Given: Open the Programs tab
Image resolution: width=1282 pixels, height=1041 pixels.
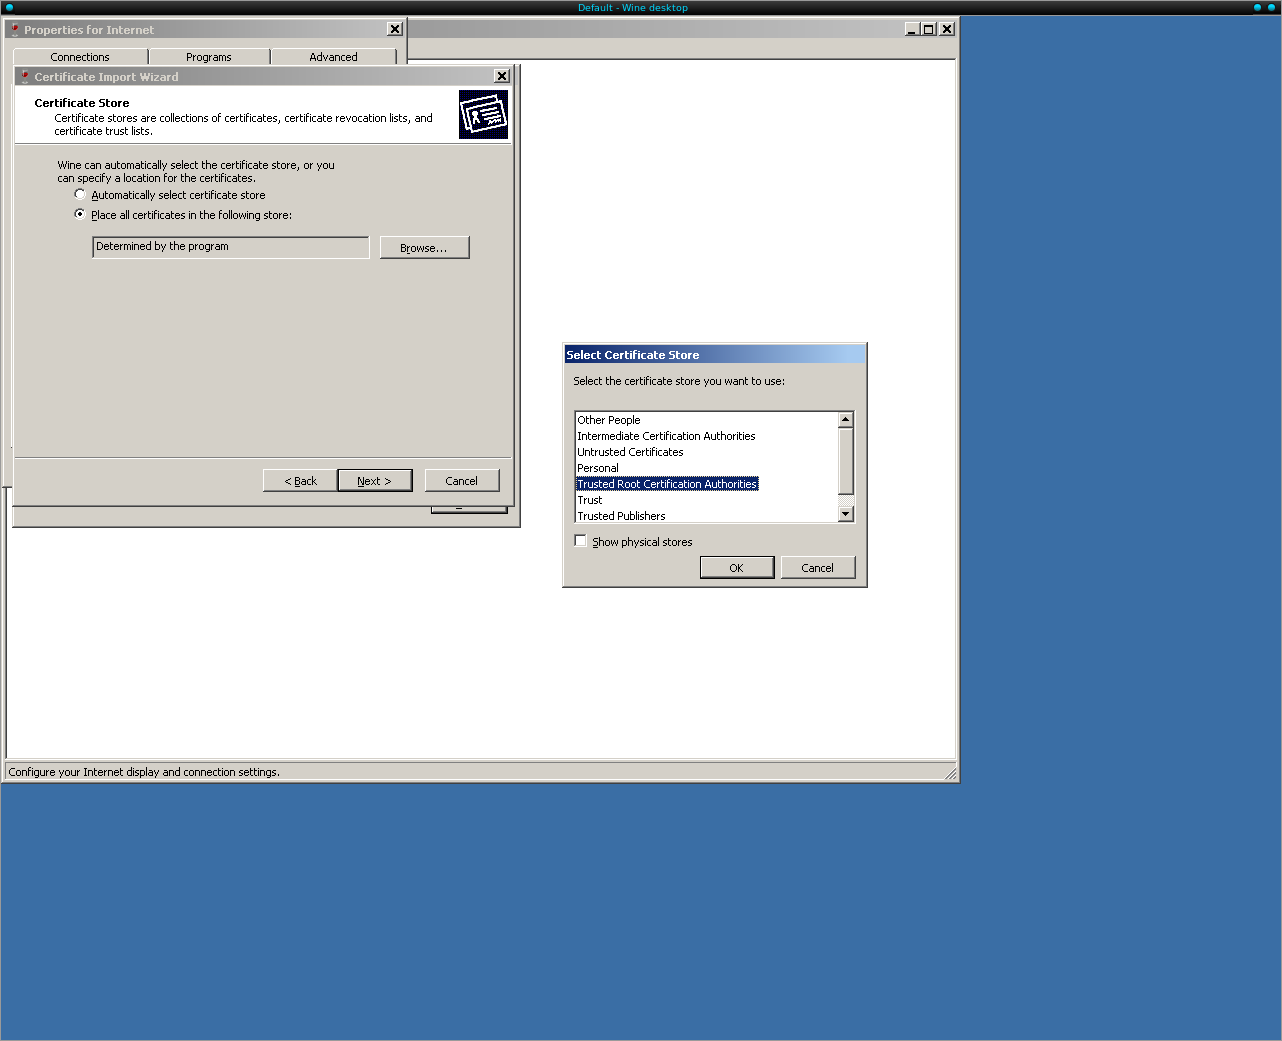Looking at the screenshot, I should (208, 57).
